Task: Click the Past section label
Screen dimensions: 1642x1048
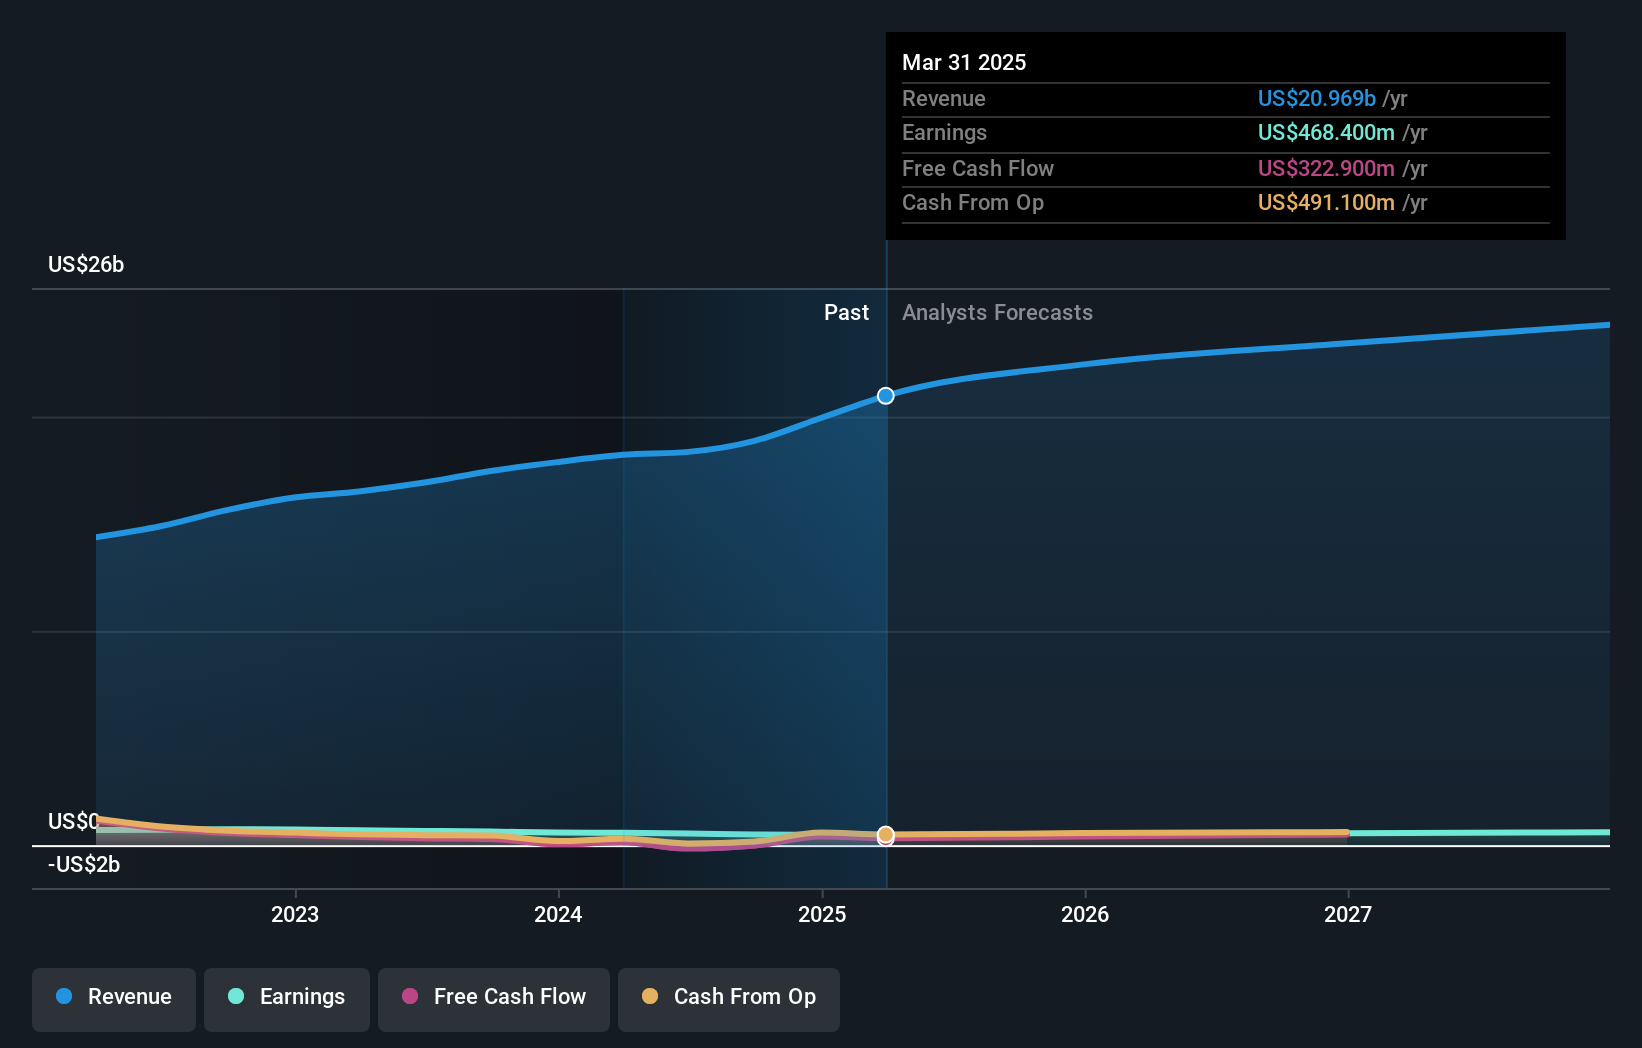Action: click(x=846, y=312)
